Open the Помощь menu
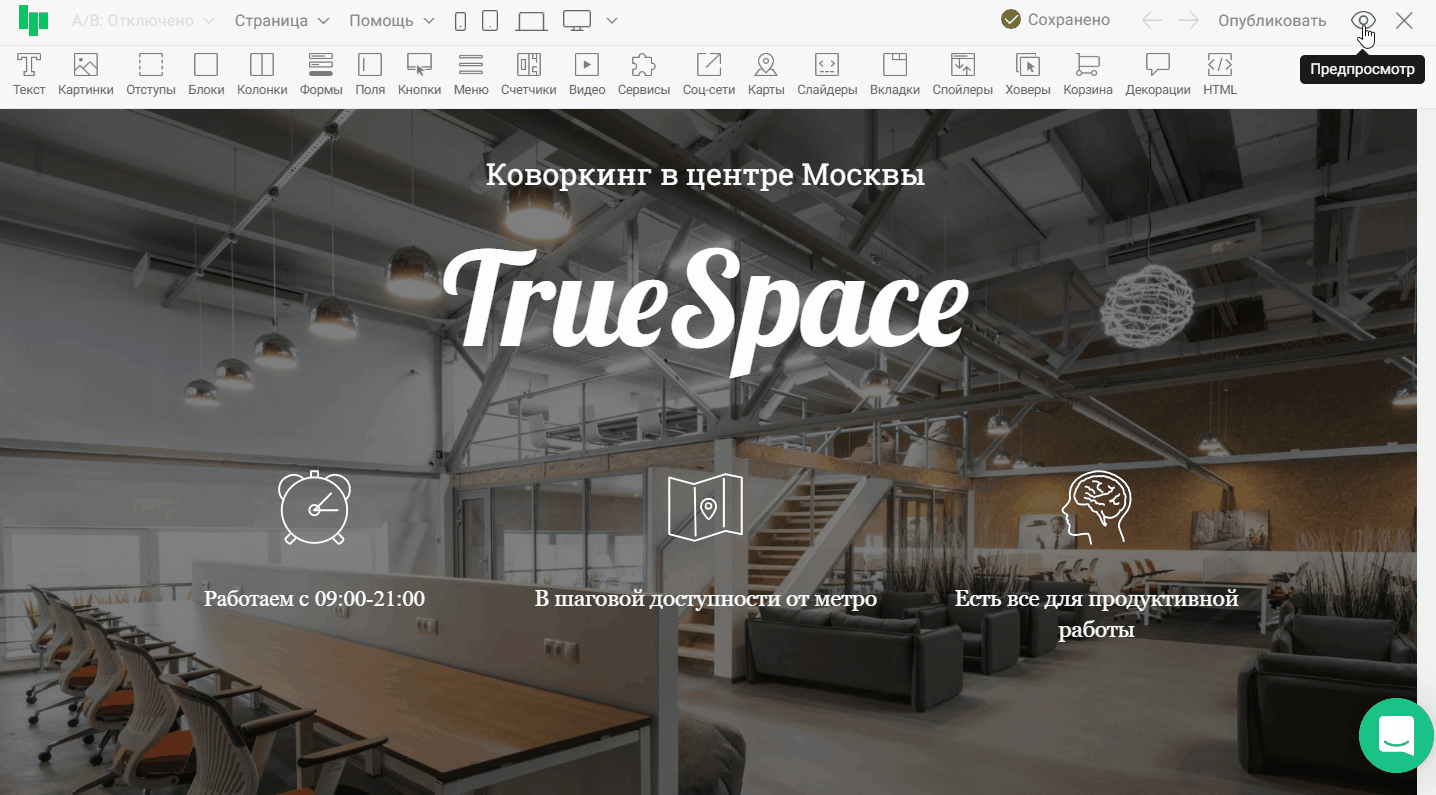This screenshot has width=1436, height=795. (x=392, y=21)
